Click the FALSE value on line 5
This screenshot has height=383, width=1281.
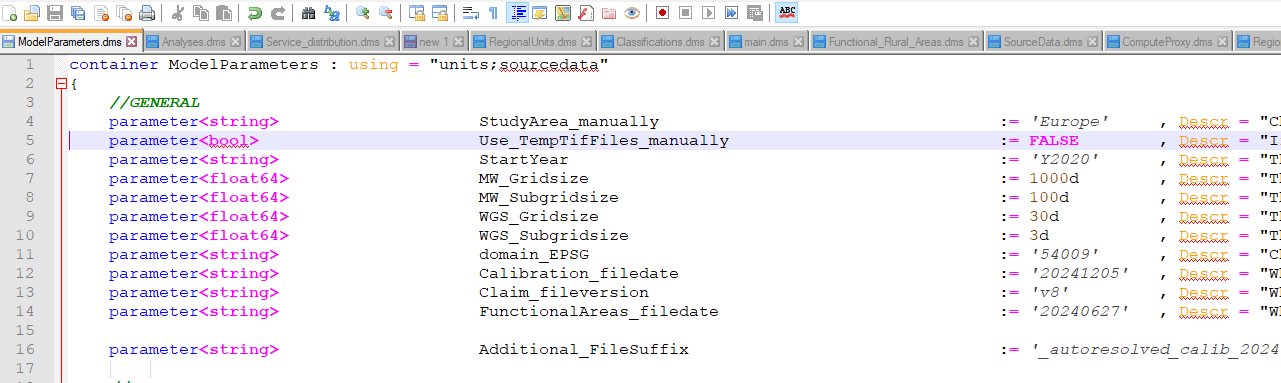point(1054,141)
